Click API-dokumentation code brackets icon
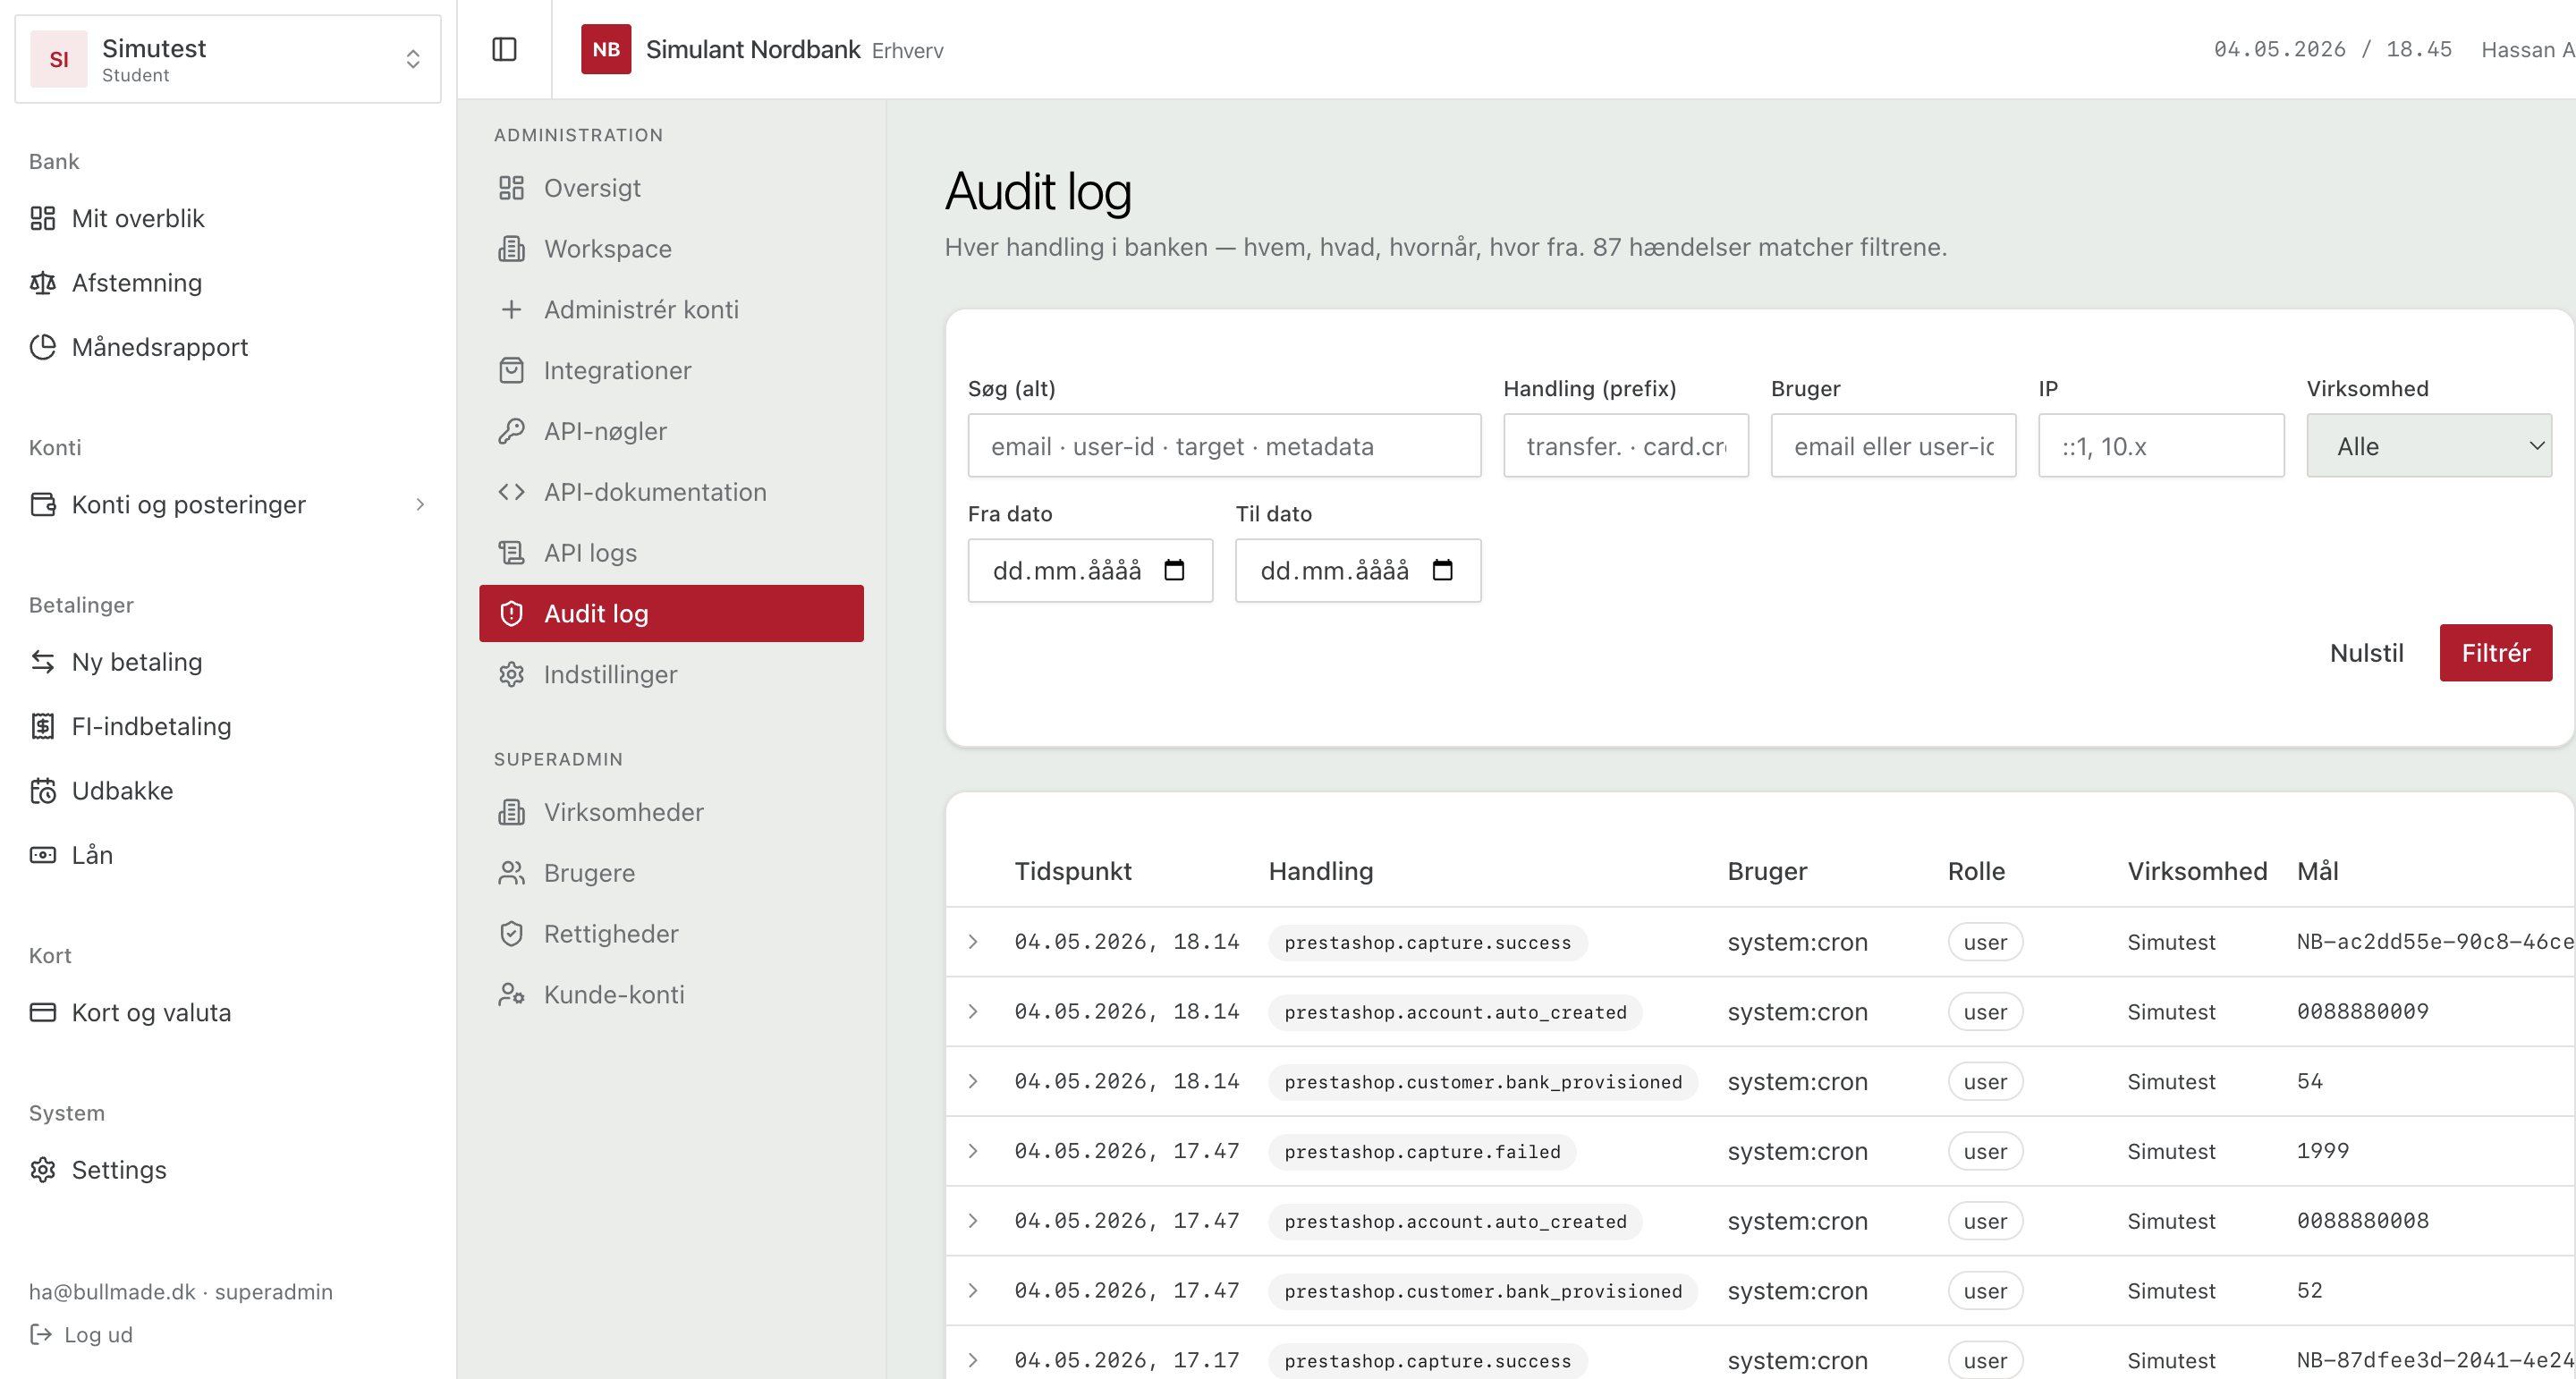2576x1379 pixels. point(511,492)
